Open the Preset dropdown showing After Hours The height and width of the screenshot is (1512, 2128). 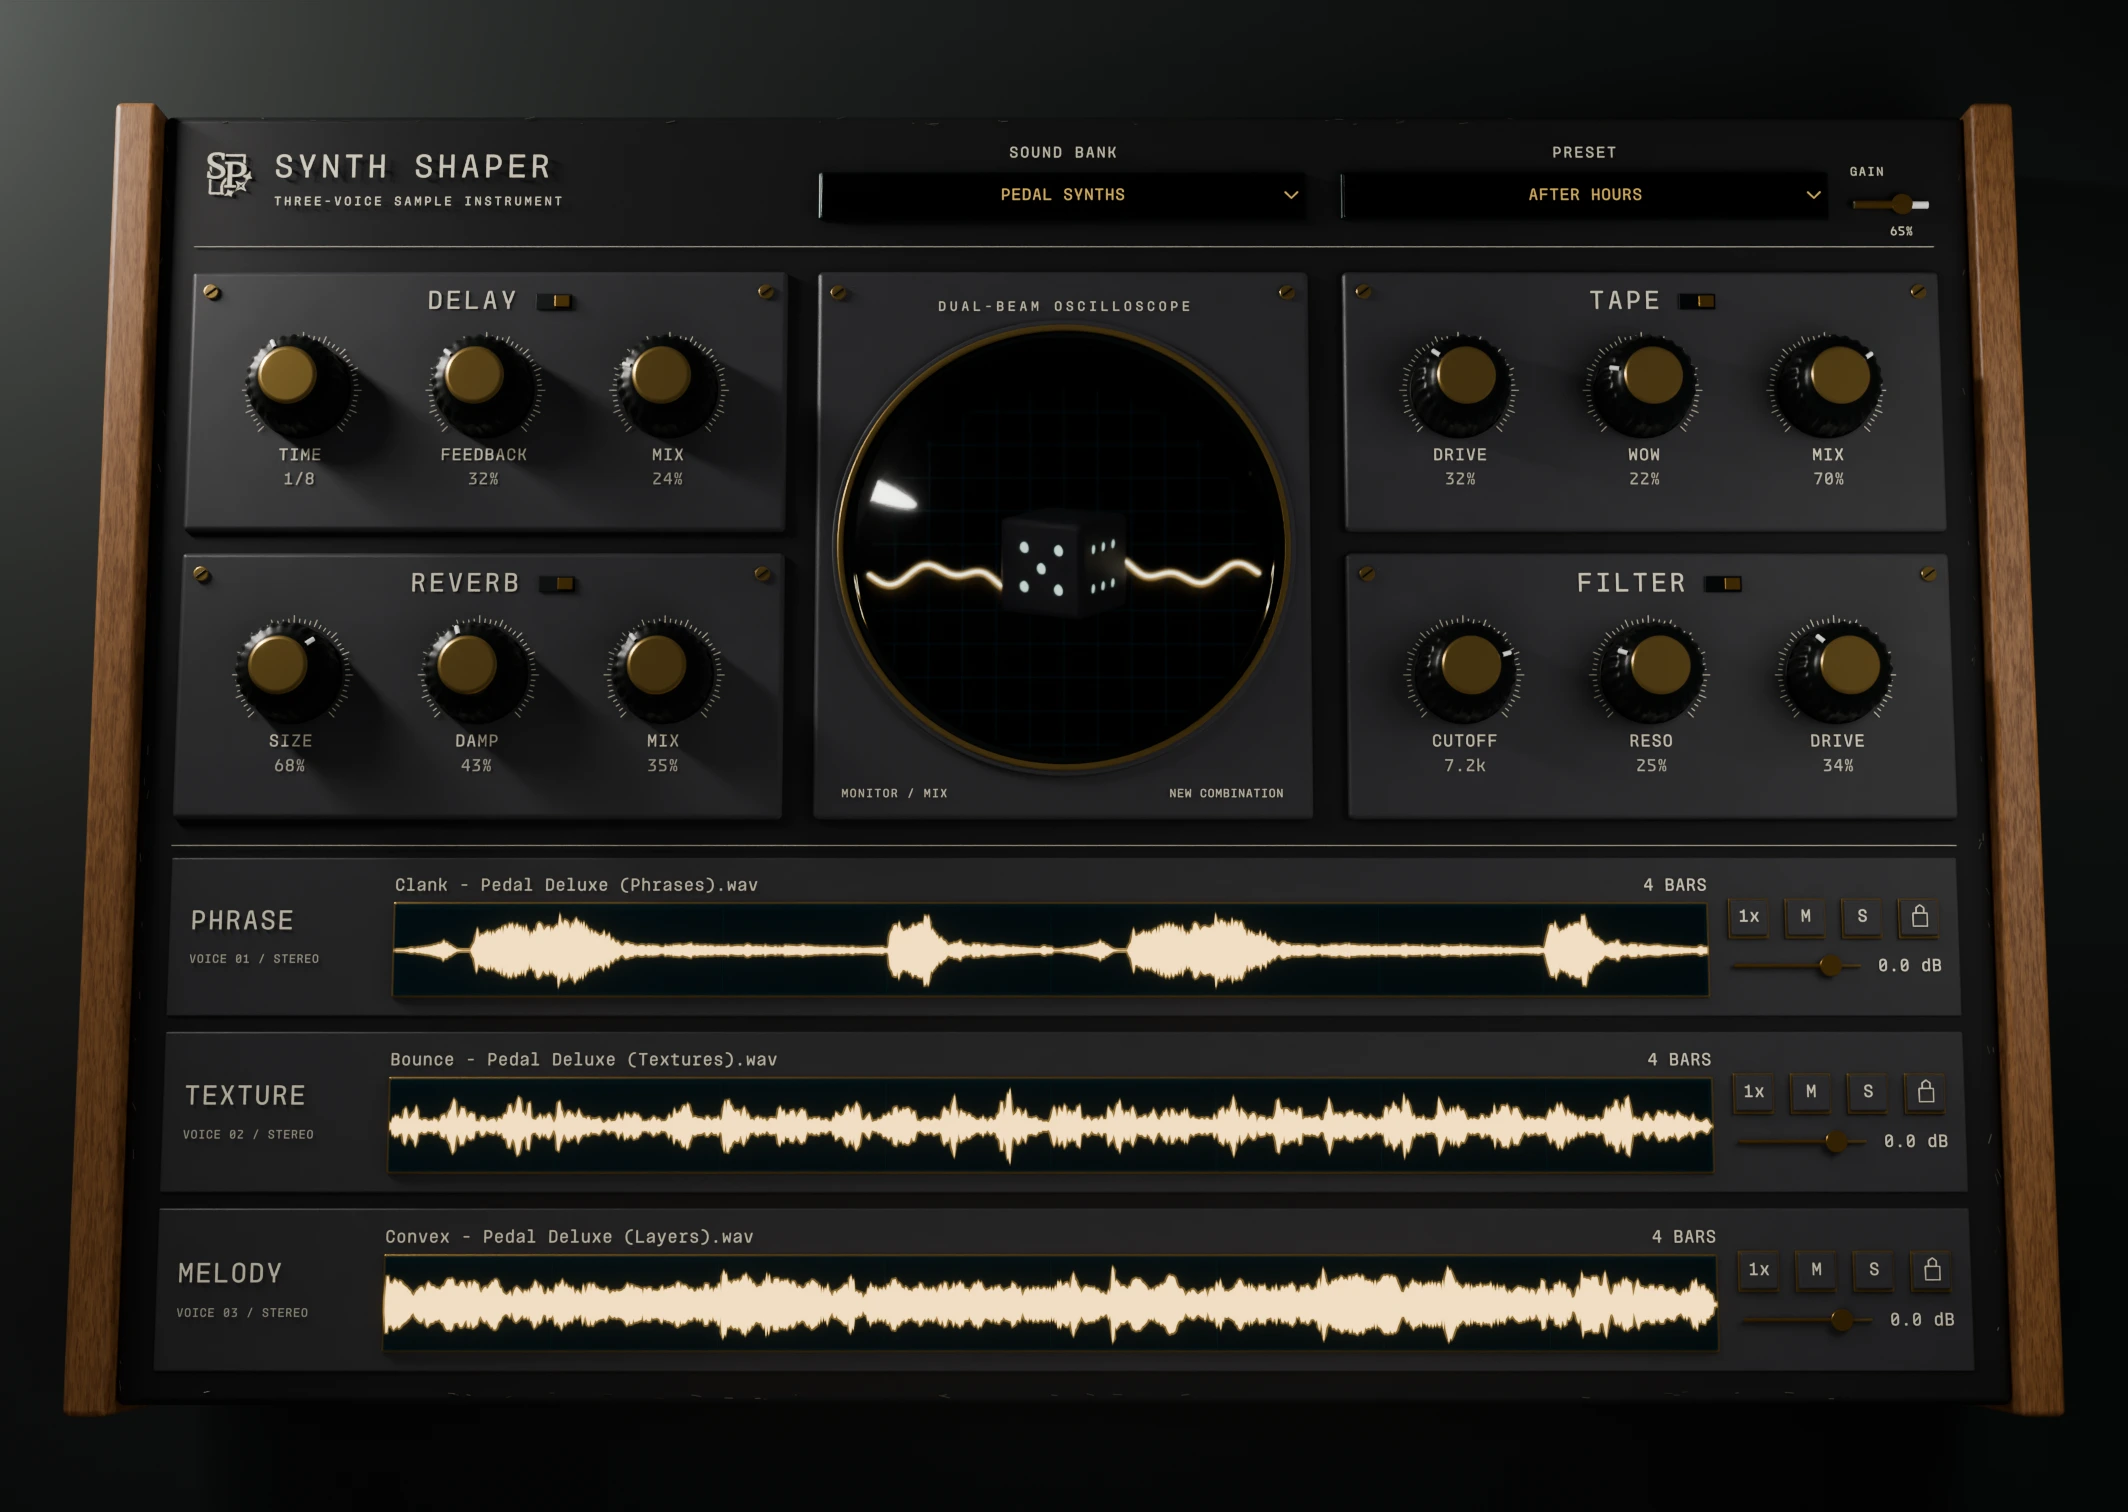1585,195
